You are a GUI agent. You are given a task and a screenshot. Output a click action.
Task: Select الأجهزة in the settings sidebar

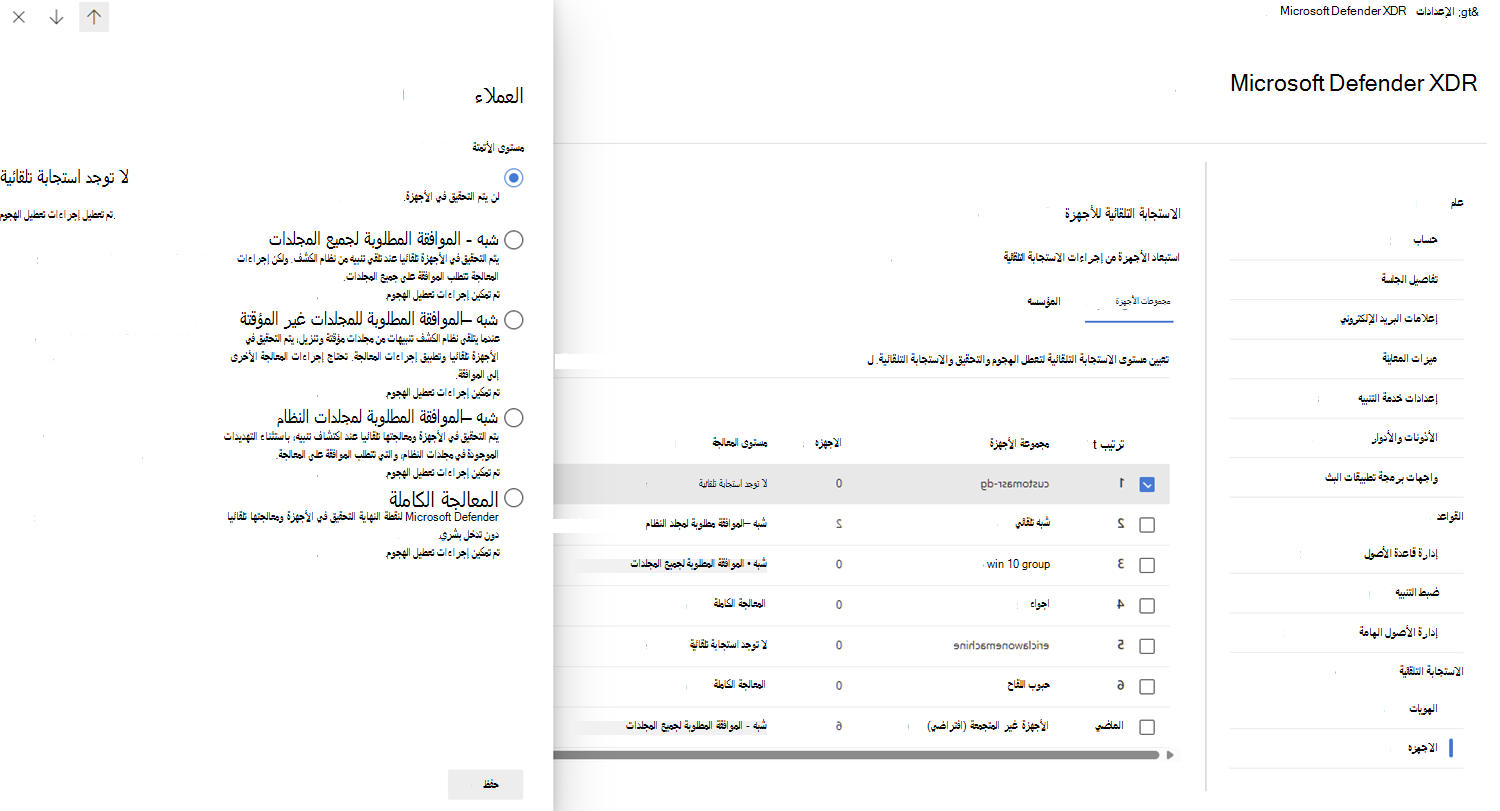point(1422,748)
